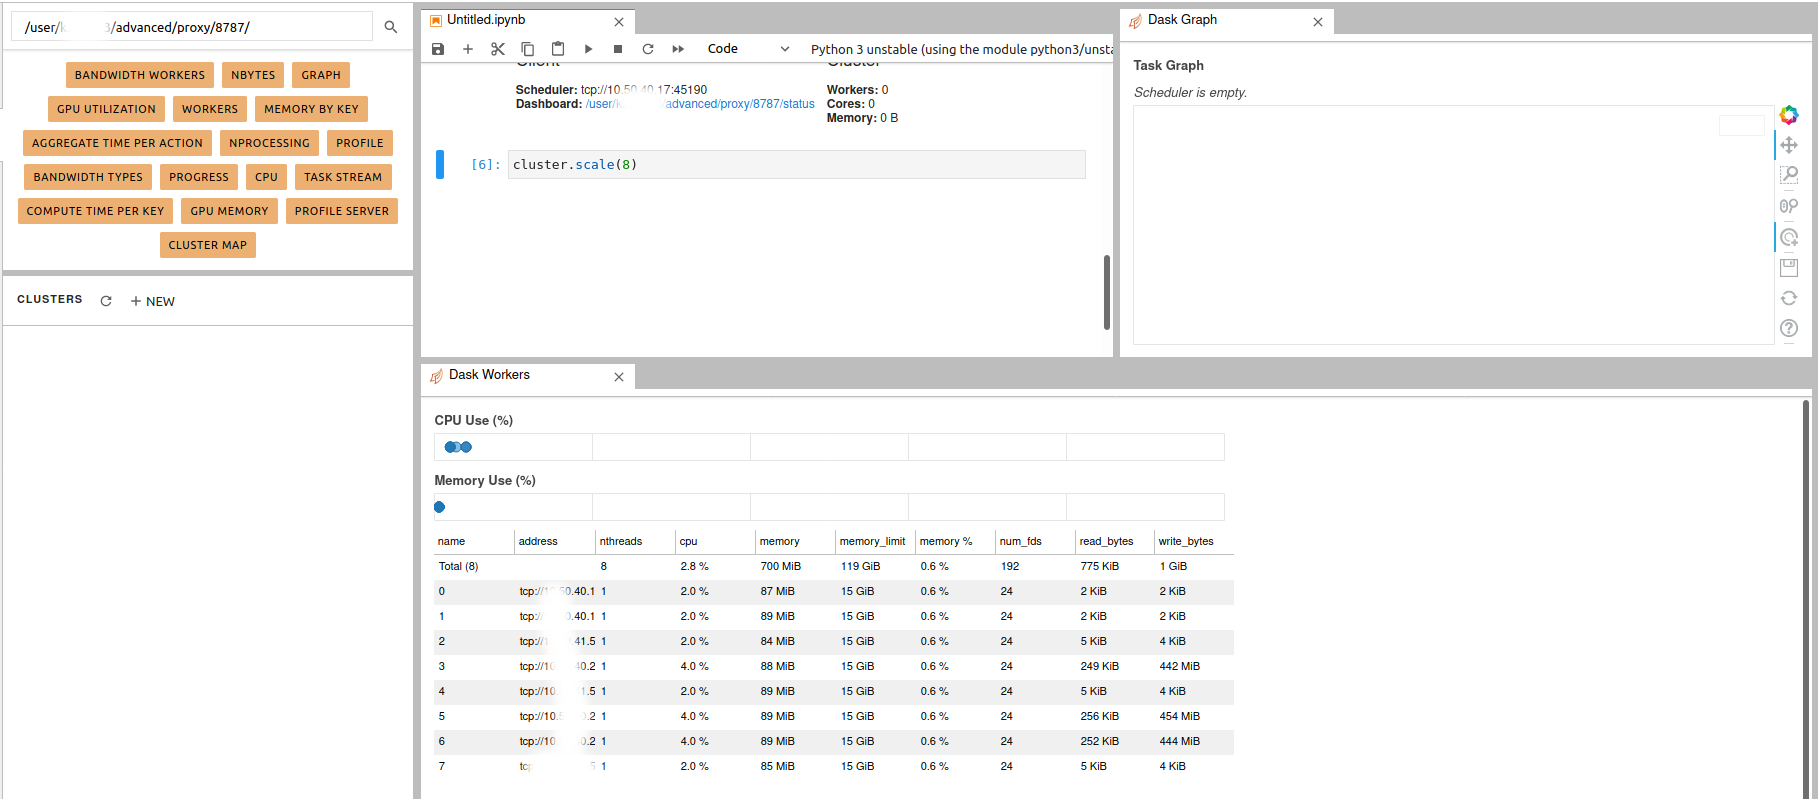Open the NPROCESSING dashboard
Image resolution: width=1818 pixels, height=799 pixels.
(x=269, y=143)
